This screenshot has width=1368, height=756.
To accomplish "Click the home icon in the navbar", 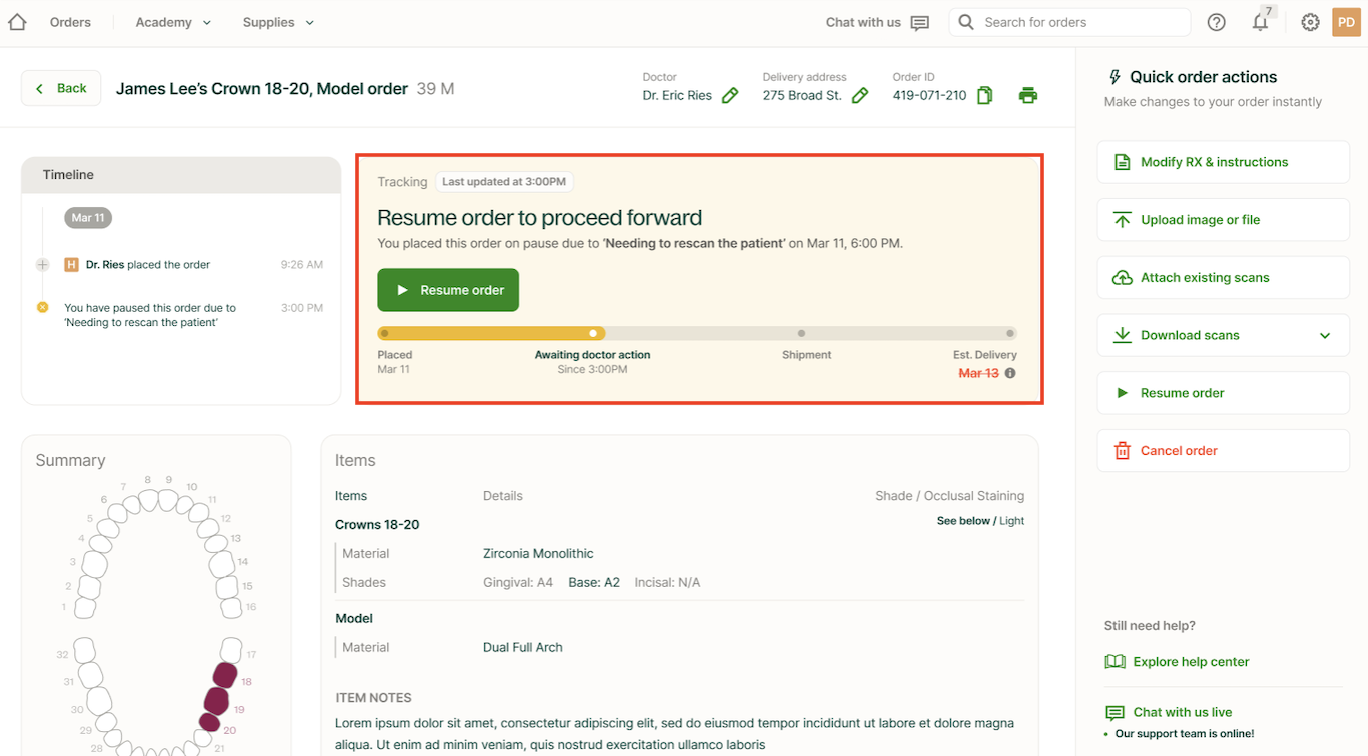I will click(17, 22).
